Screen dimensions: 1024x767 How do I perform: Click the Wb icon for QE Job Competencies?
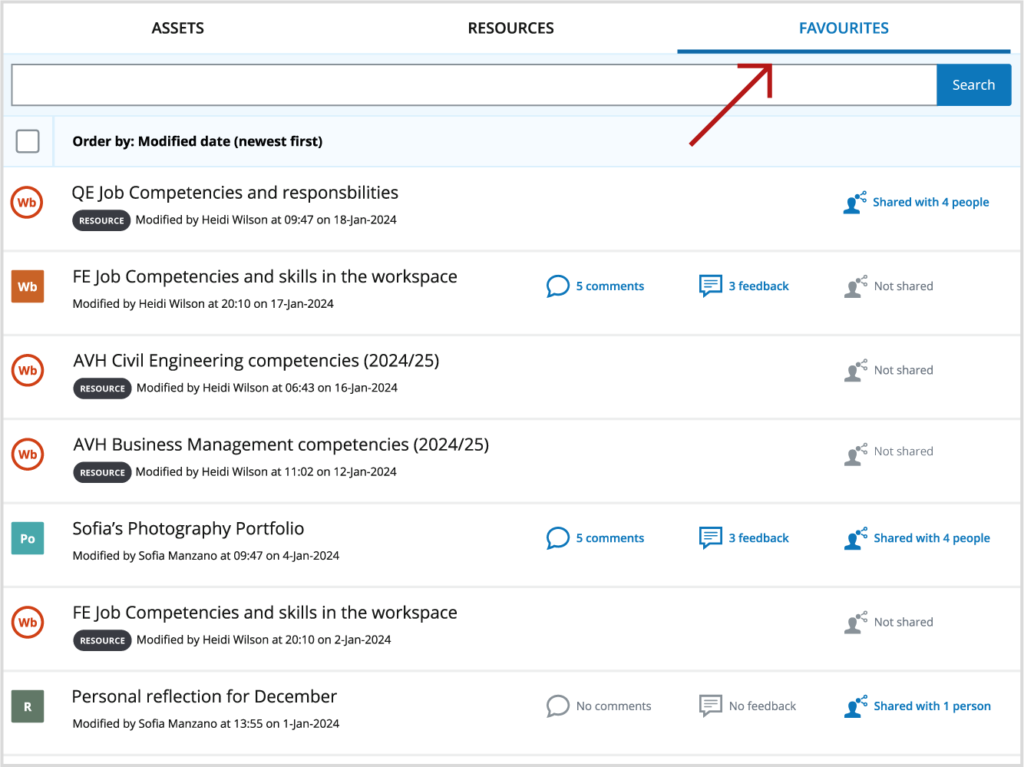(27, 203)
